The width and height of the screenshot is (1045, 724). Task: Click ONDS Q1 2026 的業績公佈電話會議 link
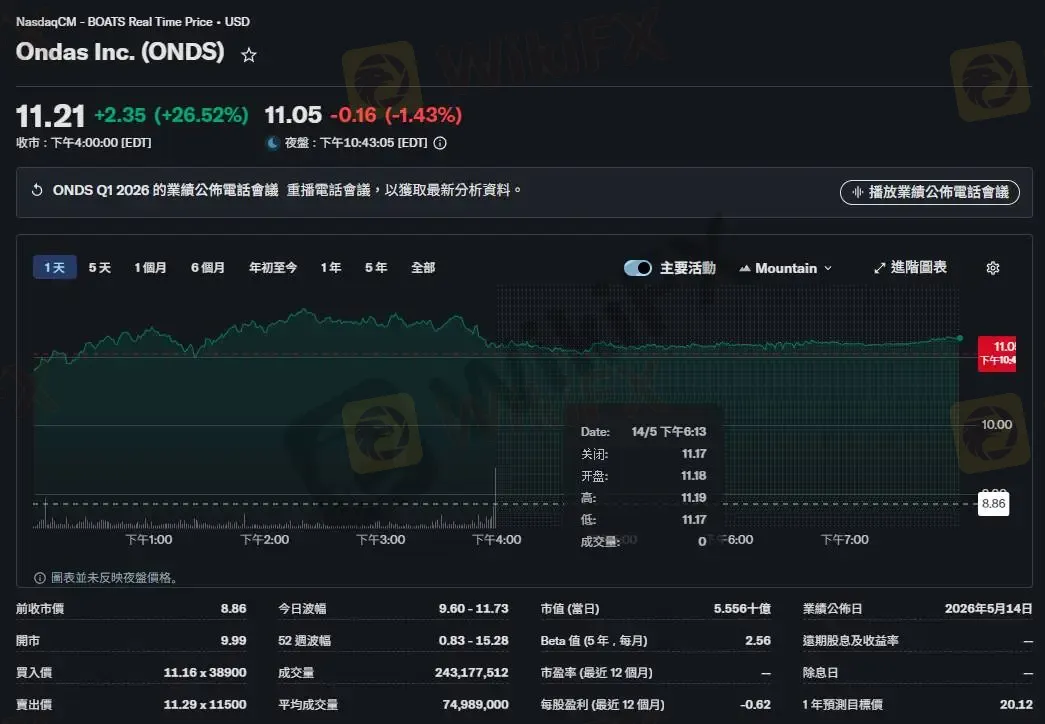(x=165, y=190)
